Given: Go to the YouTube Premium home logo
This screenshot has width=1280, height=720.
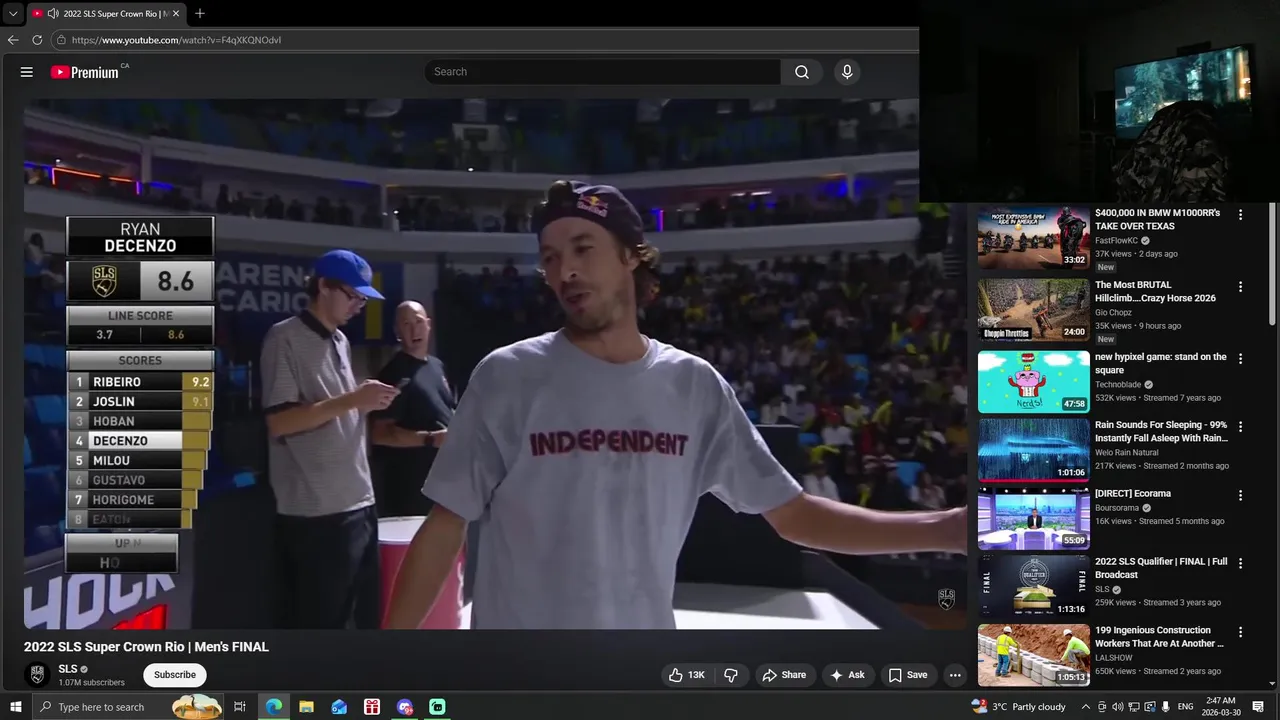Looking at the screenshot, I should [85, 72].
